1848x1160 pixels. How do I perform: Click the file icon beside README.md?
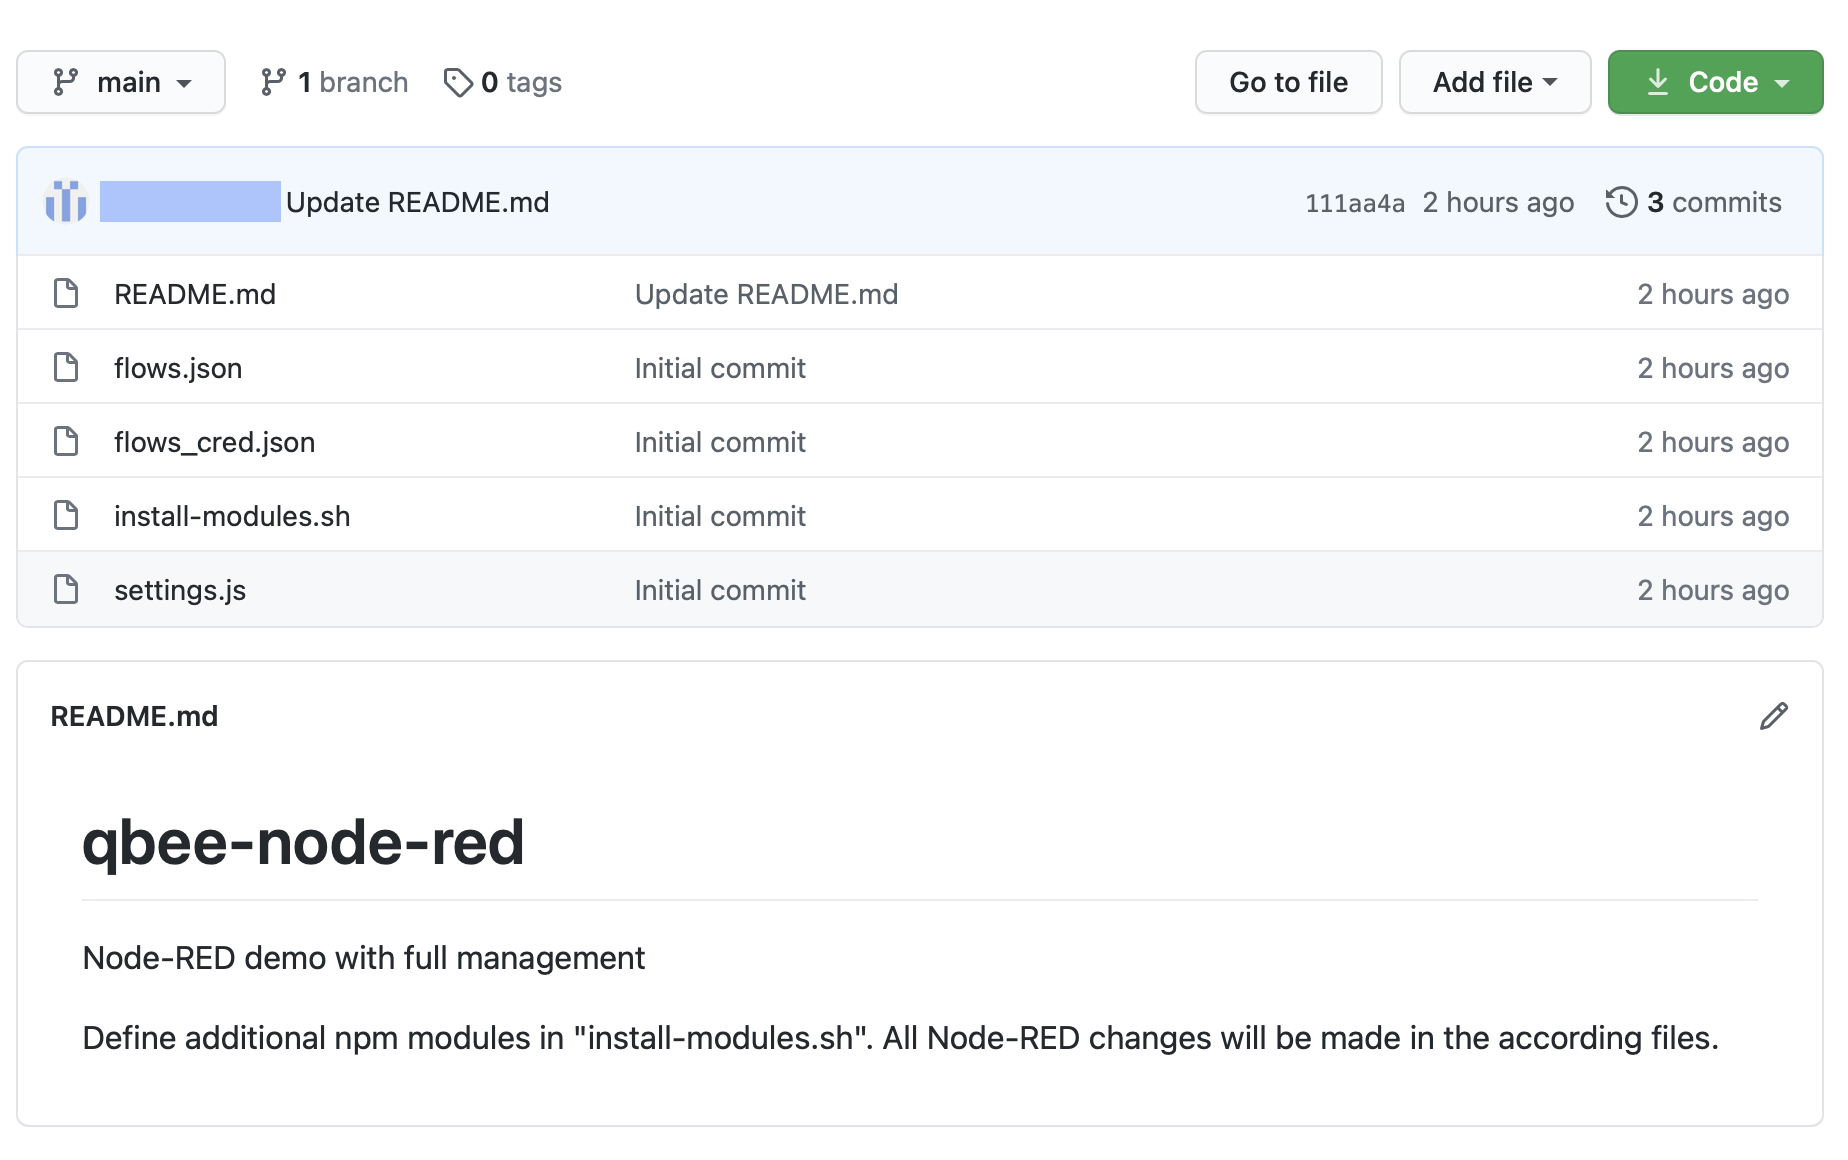pos(66,294)
